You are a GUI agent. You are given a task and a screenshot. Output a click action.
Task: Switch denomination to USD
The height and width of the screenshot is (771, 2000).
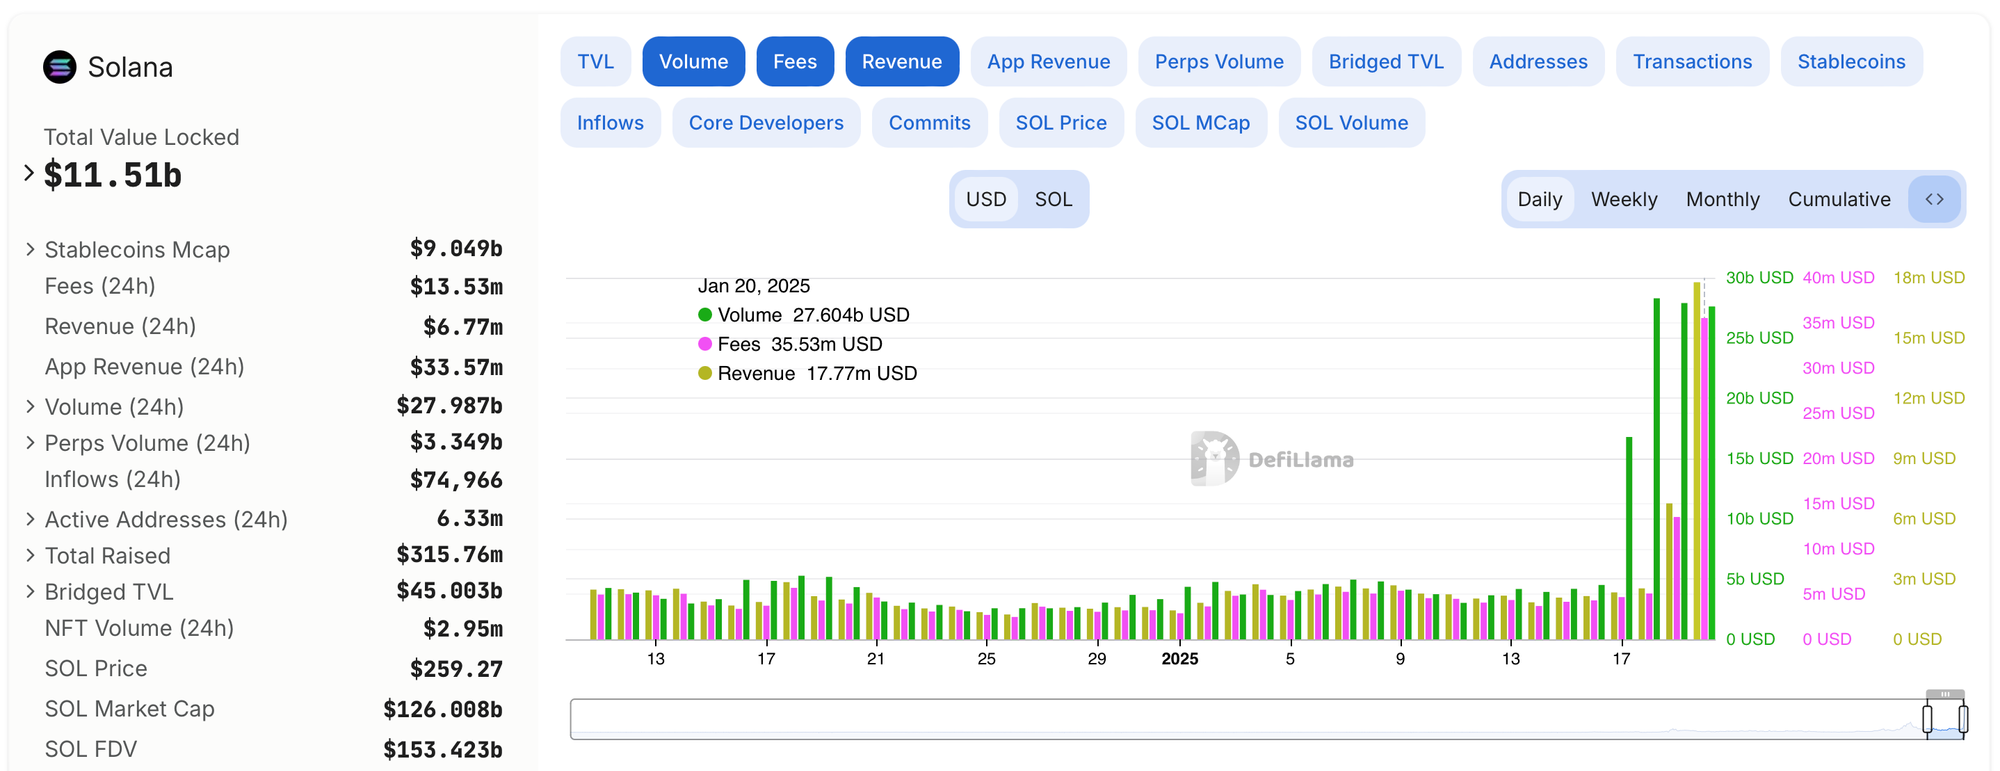point(986,199)
